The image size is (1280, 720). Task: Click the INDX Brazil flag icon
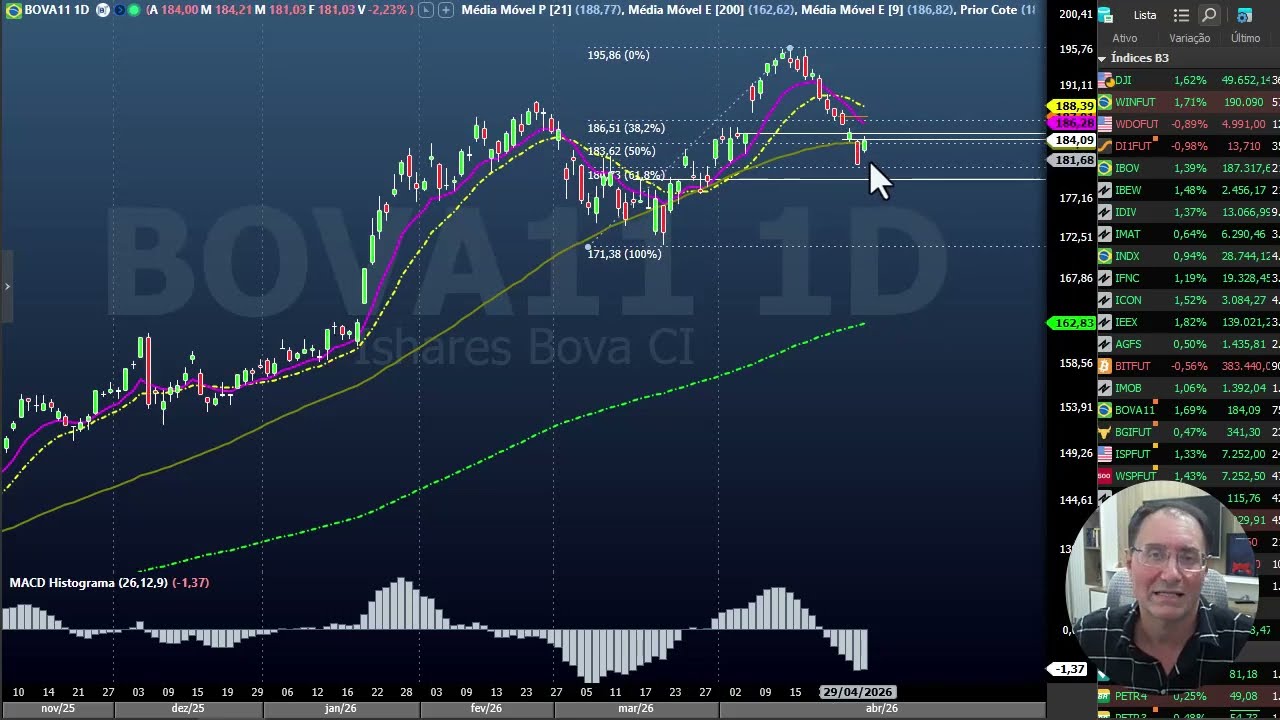coord(1105,256)
